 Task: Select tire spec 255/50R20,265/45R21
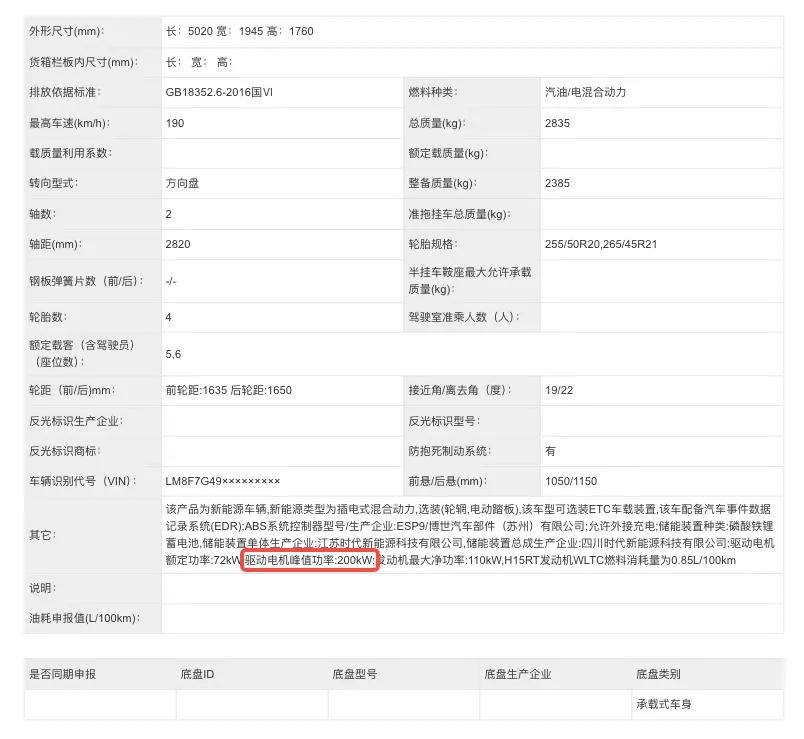[x=601, y=245]
